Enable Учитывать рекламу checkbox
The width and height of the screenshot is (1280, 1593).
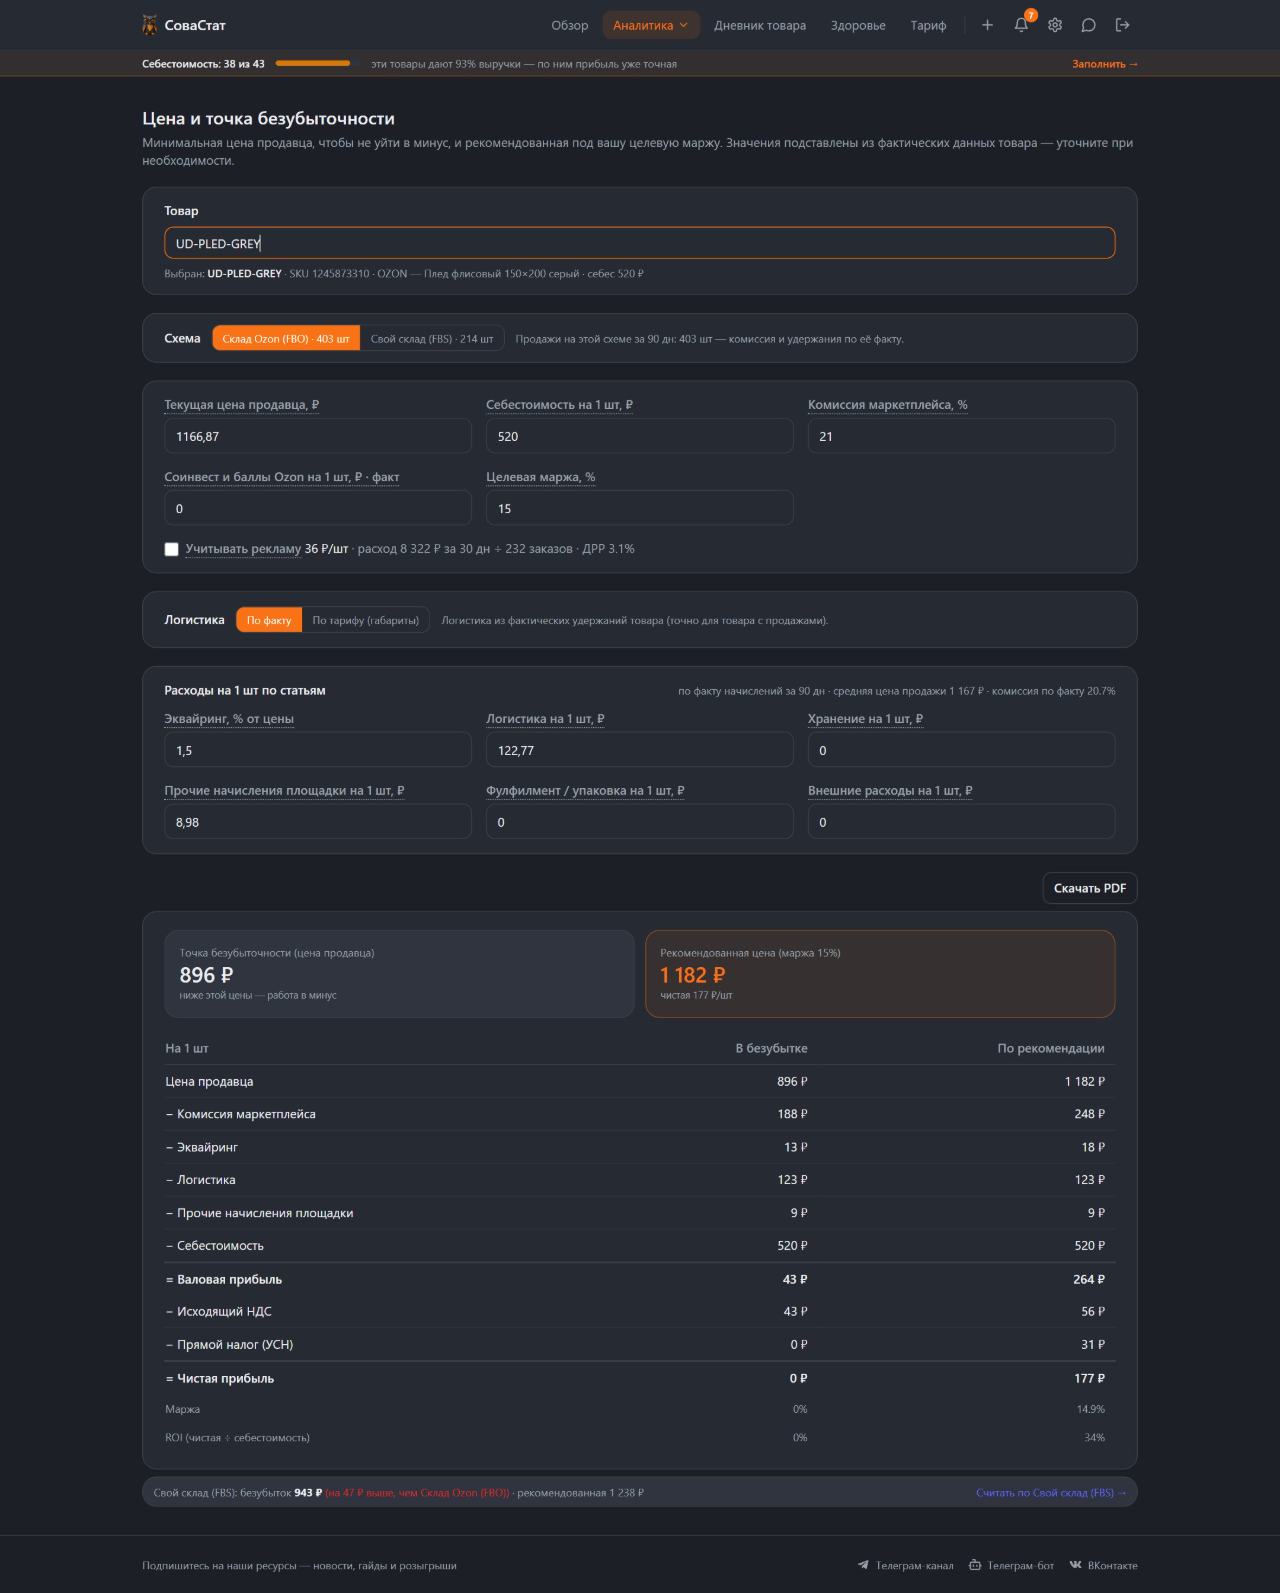pyautogui.click(x=171, y=549)
